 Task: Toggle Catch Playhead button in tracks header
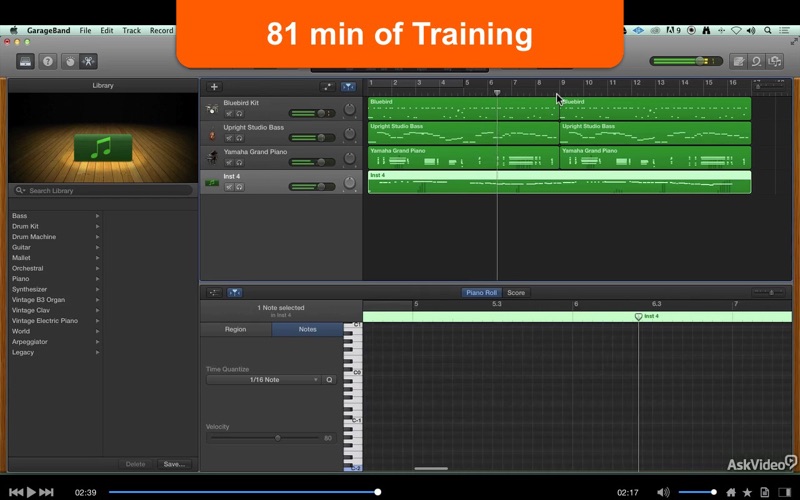tap(348, 87)
